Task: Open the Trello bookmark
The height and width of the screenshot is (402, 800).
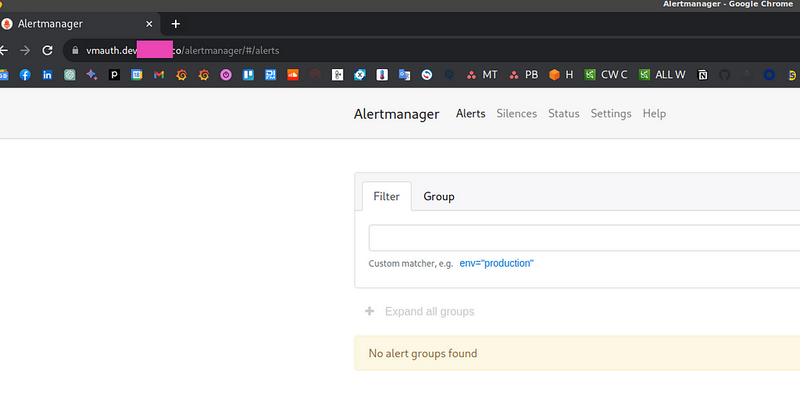Action: tap(248, 74)
